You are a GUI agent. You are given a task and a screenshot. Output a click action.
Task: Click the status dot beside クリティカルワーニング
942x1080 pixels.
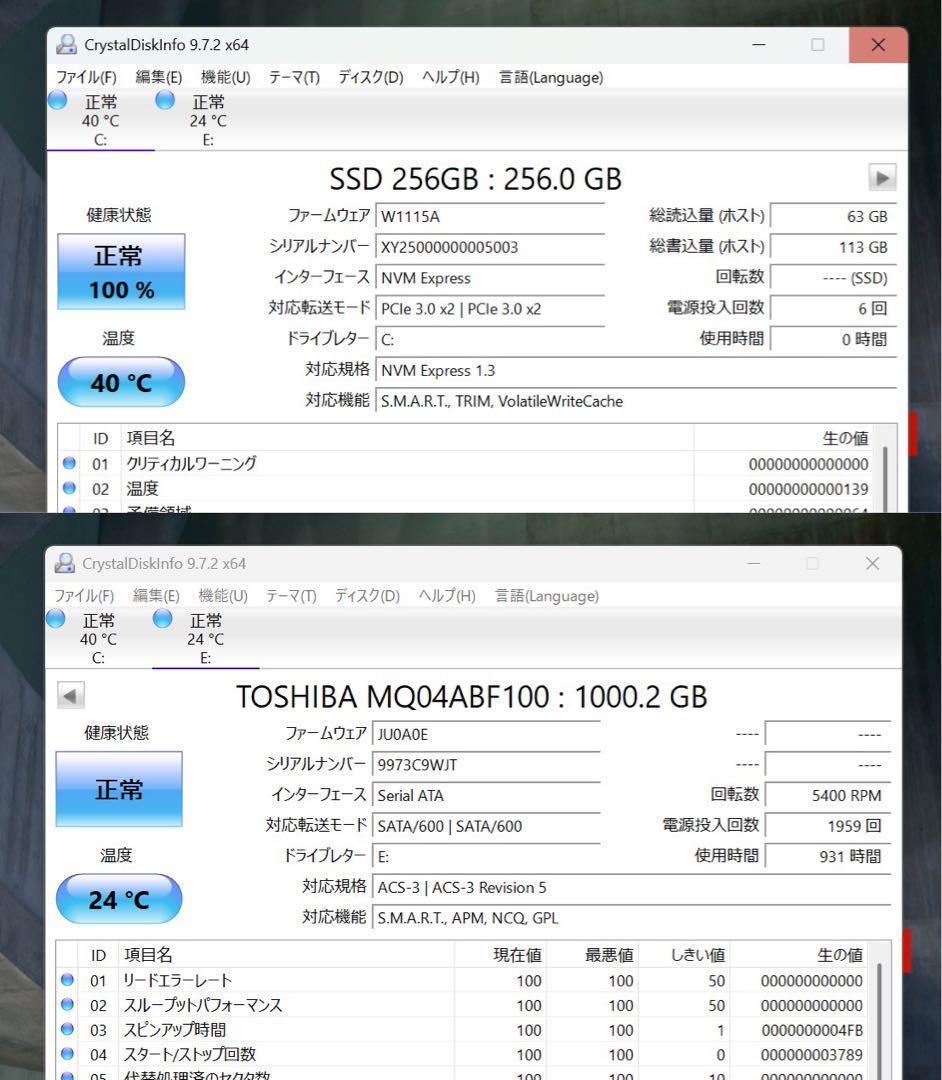click(x=68, y=463)
